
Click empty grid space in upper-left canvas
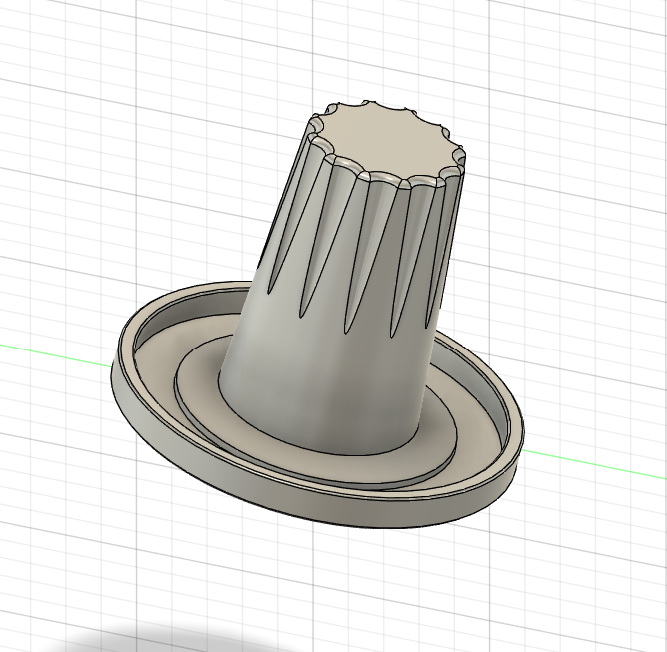coord(100,120)
